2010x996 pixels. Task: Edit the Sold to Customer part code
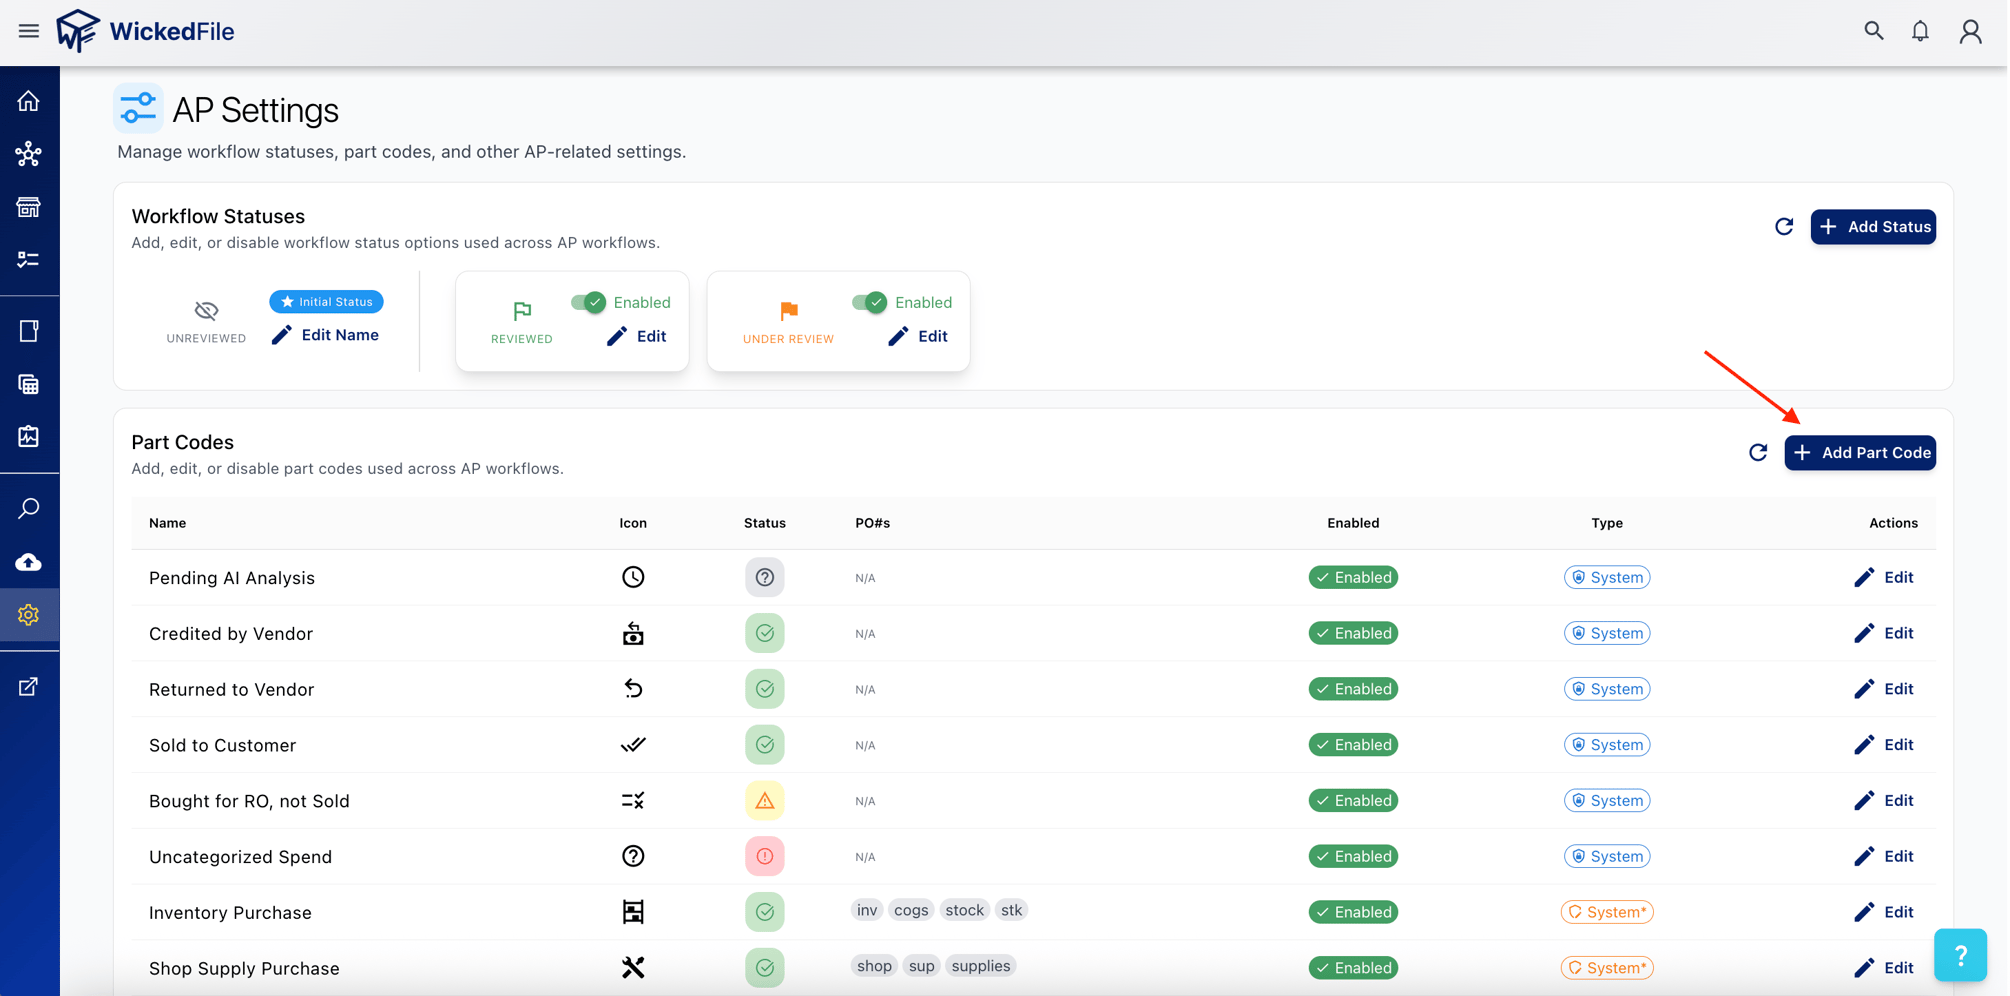pos(1884,745)
